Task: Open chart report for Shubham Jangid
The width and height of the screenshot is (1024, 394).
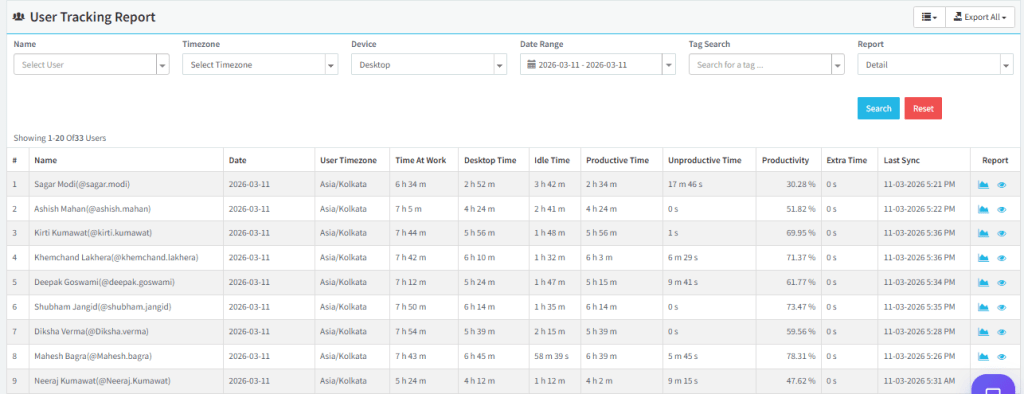Action: (x=983, y=307)
